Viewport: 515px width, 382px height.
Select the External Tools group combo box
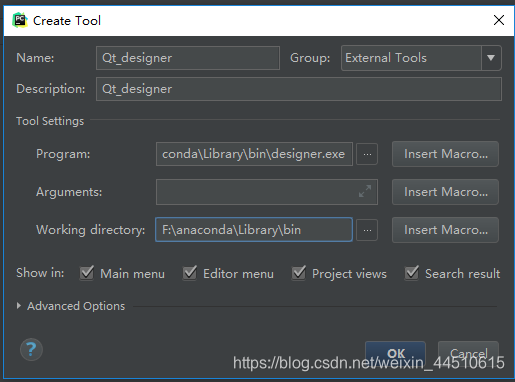tap(421, 58)
